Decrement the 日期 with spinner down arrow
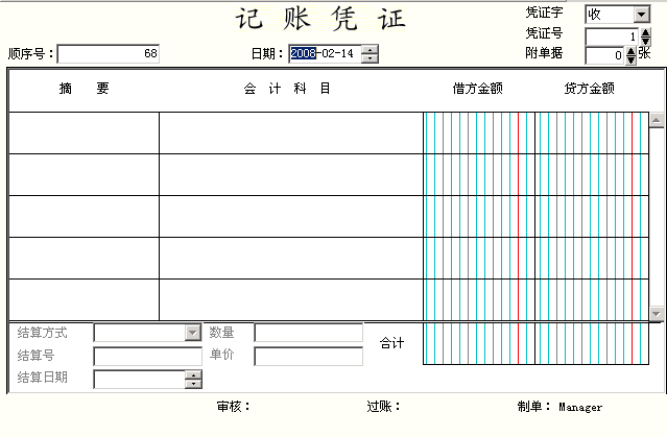Viewport: 667px width, 438px height. coord(370,58)
